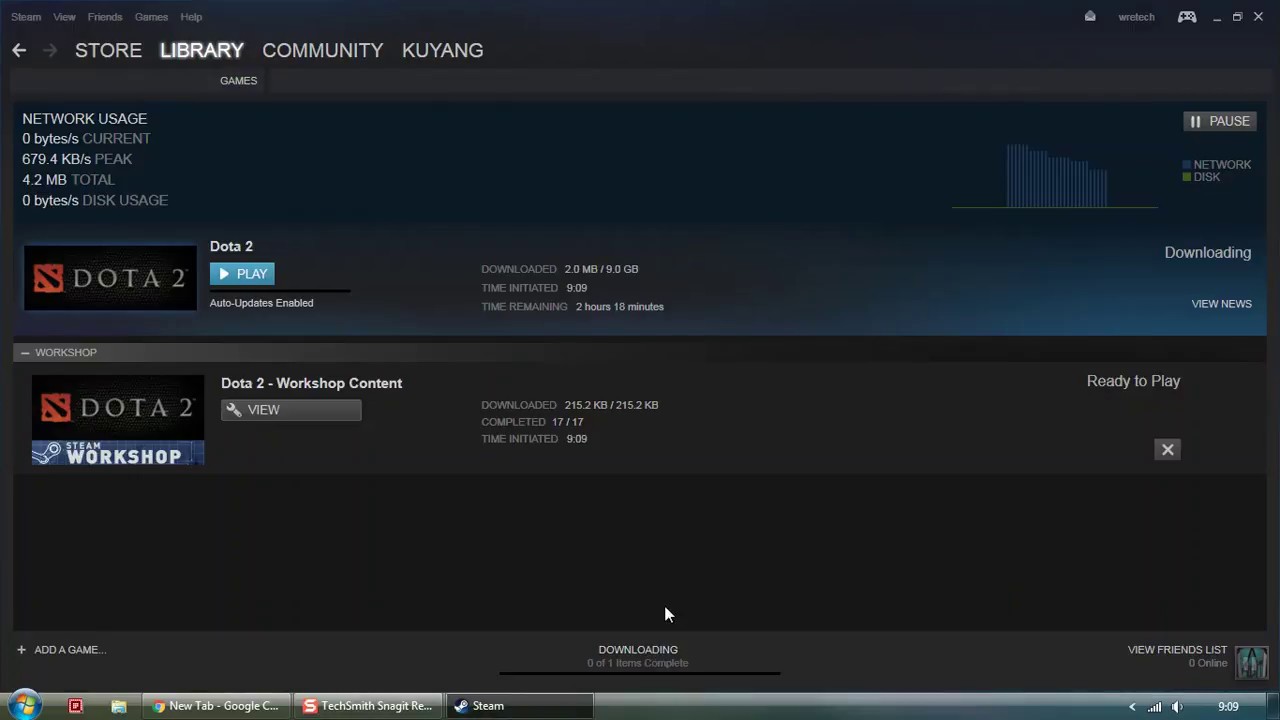
Task: Switch to the Steam taskbar button
Action: coord(520,706)
